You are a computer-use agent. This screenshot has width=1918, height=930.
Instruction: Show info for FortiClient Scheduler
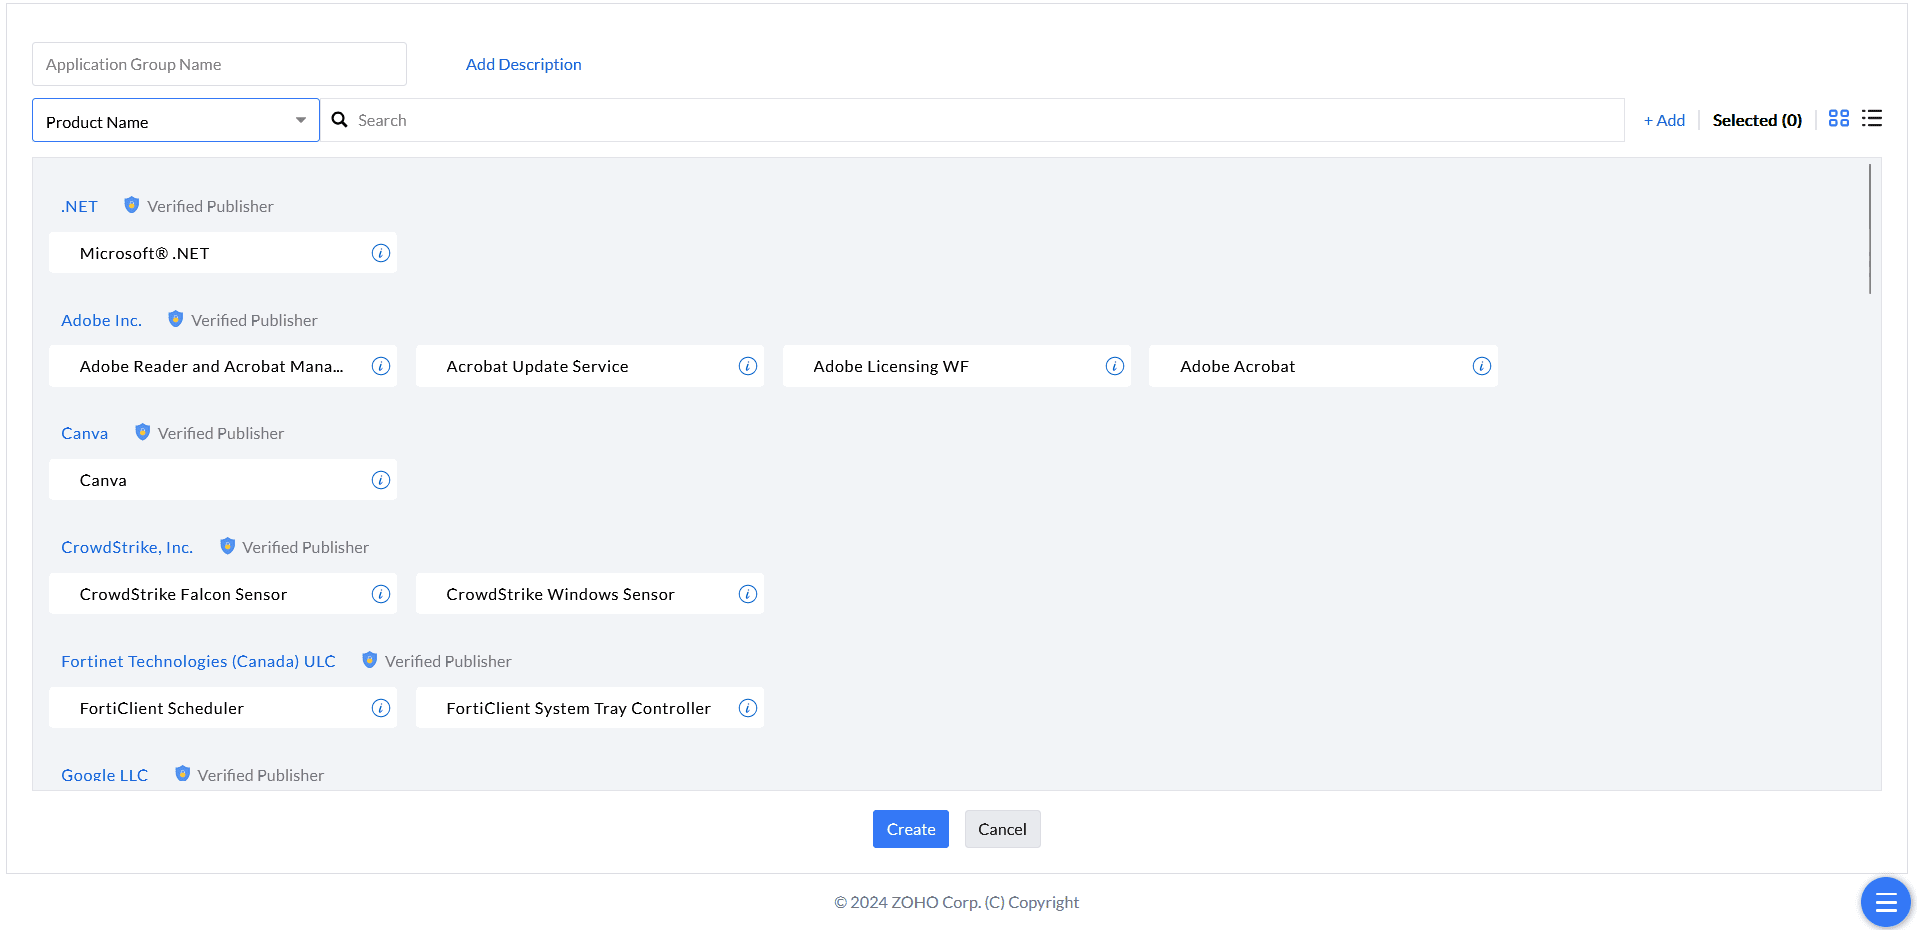[381, 708]
